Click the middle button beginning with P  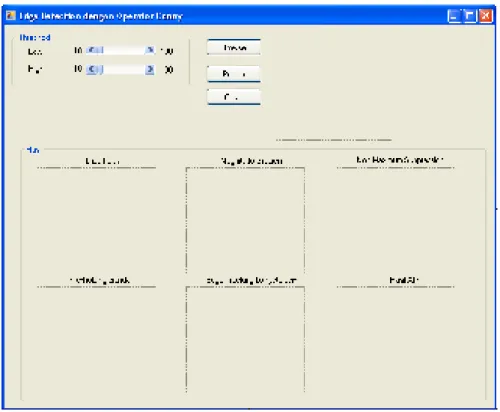tap(234, 74)
